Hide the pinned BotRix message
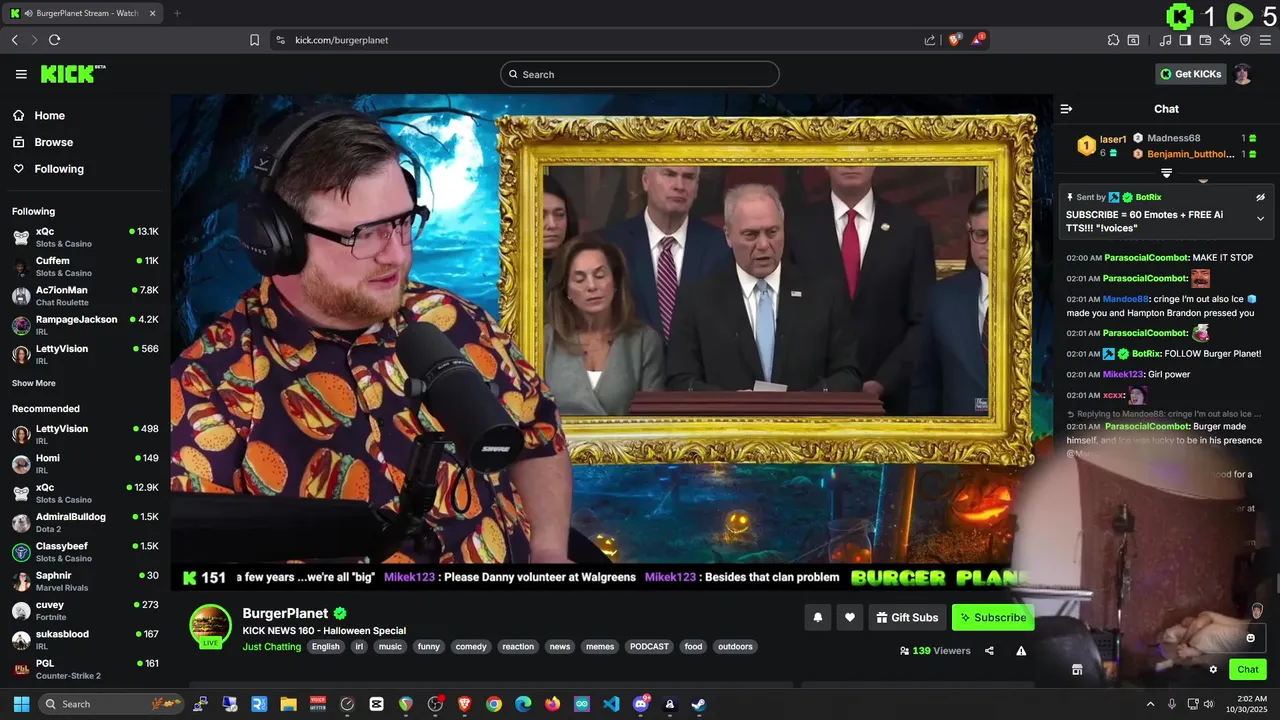The height and width of the screenshot is (720, 1280). pyautogui.click(x=1260, y=197)
